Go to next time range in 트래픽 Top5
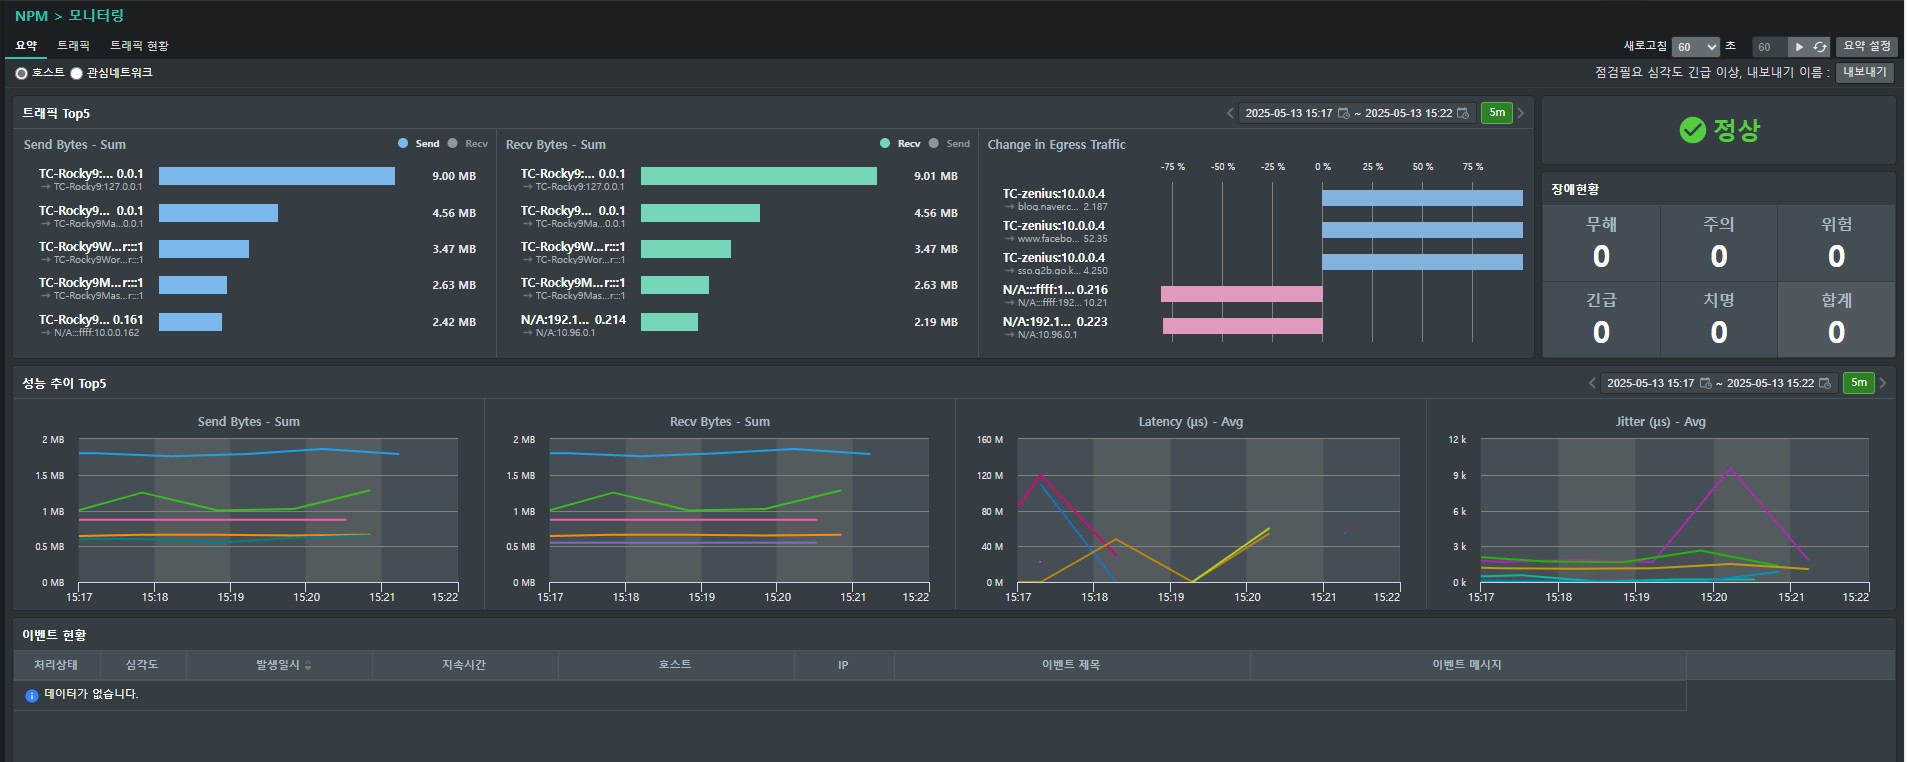 1521,113
